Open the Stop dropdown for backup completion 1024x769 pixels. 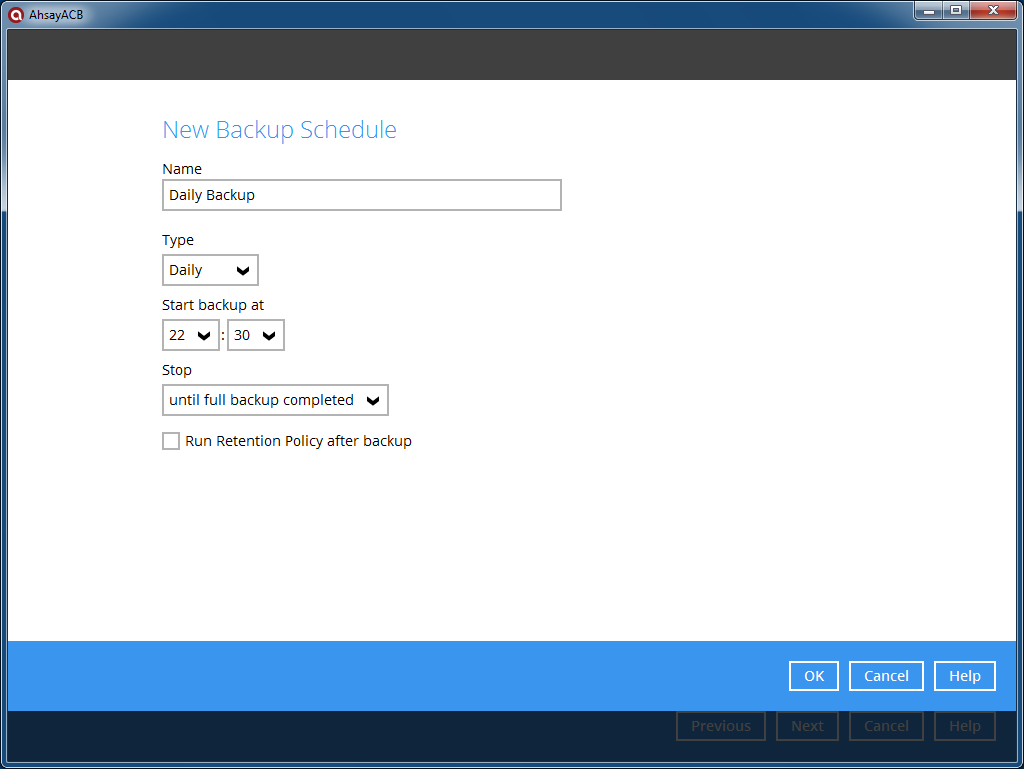coord(275,400)
